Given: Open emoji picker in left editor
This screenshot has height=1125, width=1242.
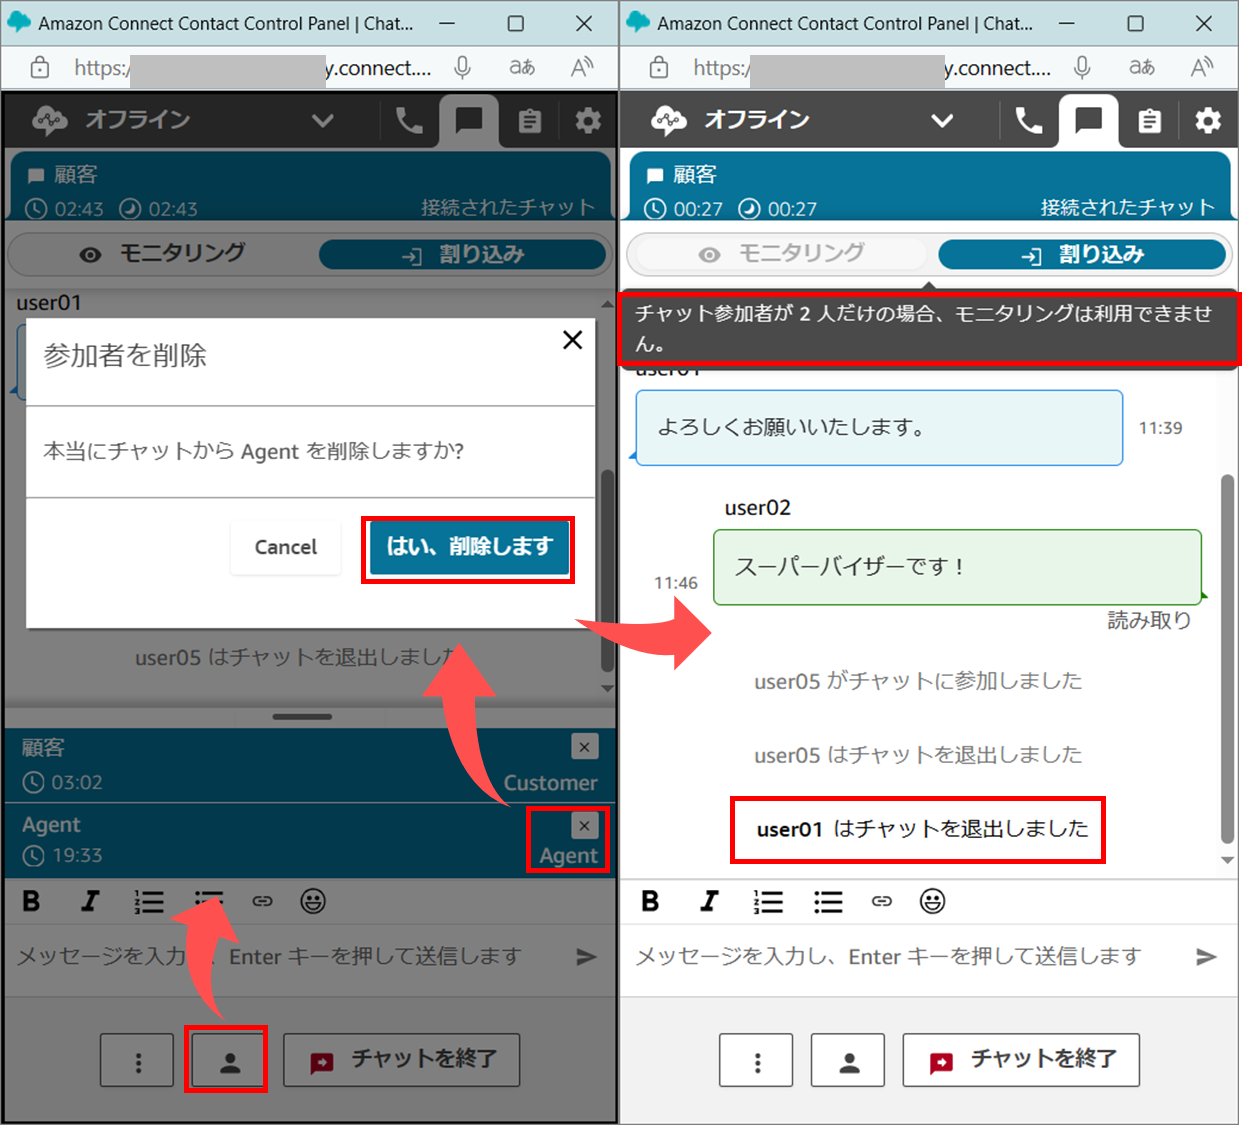Looking at the screenshot, I should [x=313, y=902].
